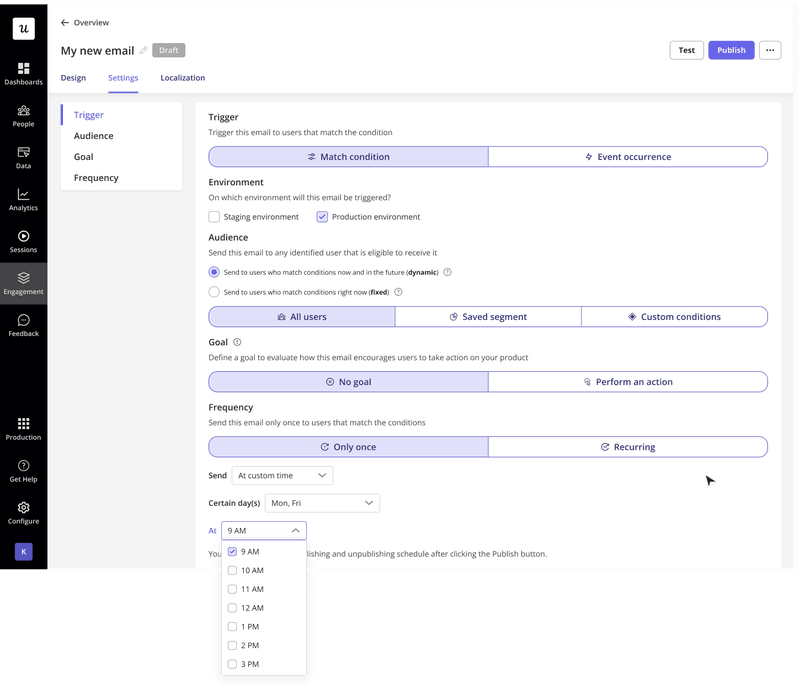The image size is (800, 689).
Task: Open the Send timing dropdown
Action: 282,475
